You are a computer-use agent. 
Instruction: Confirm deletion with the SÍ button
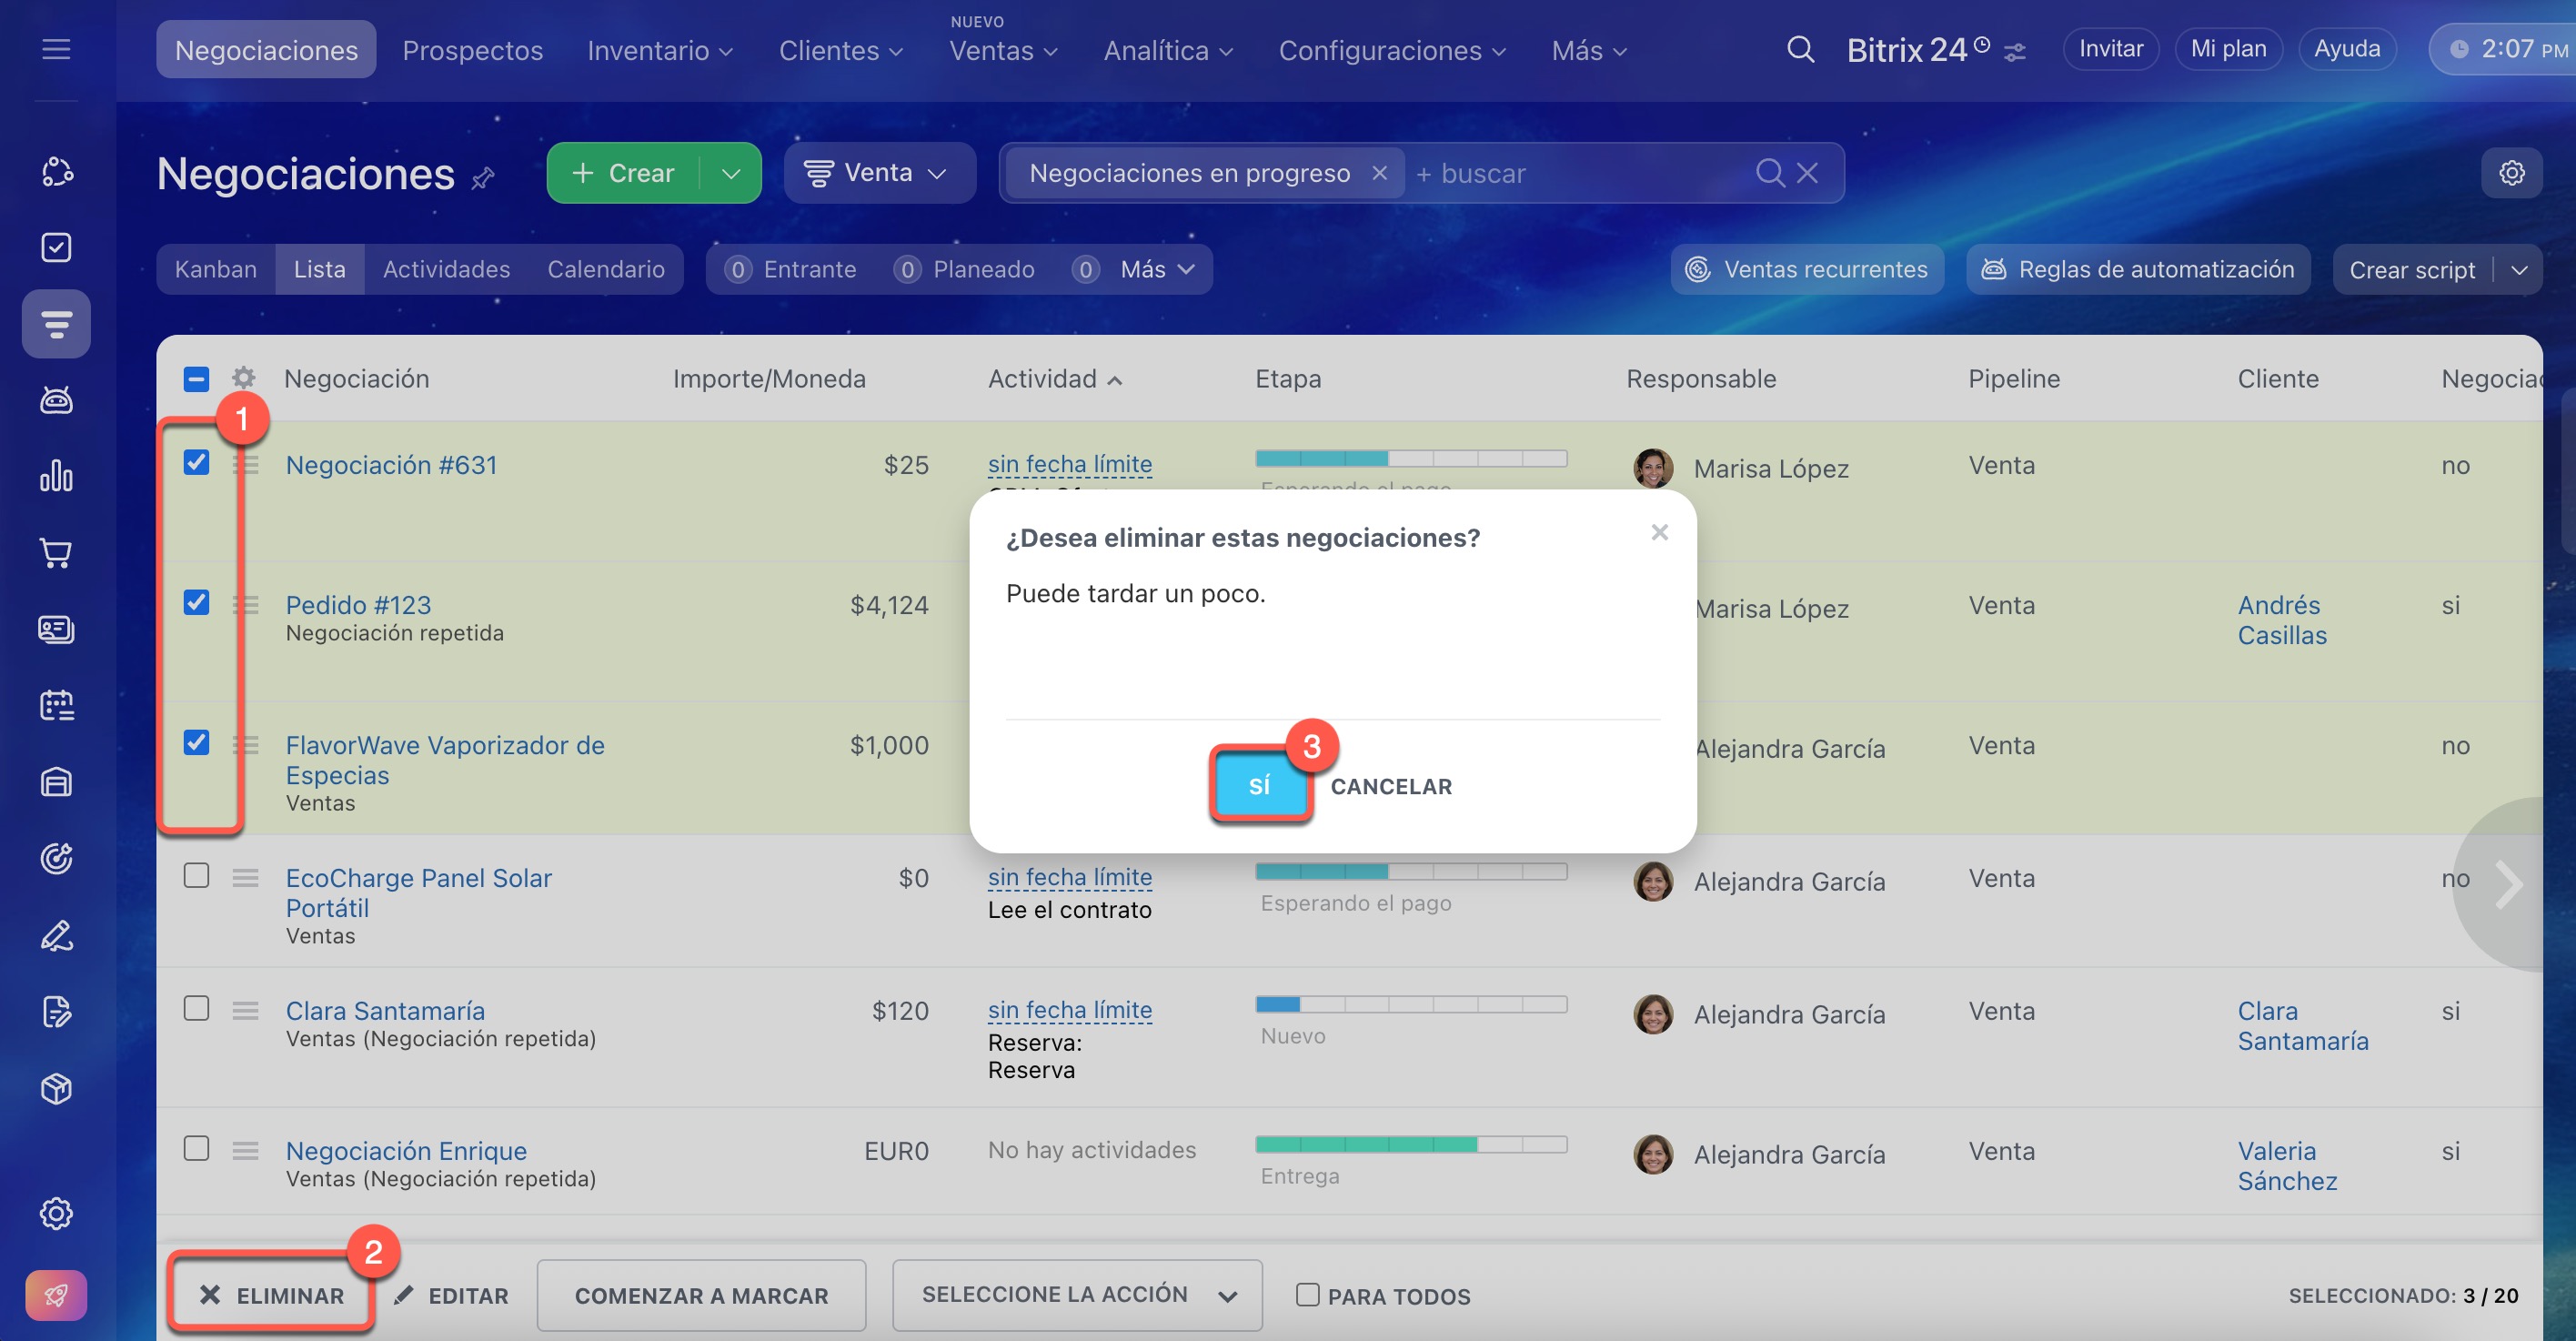point(1259,785)
